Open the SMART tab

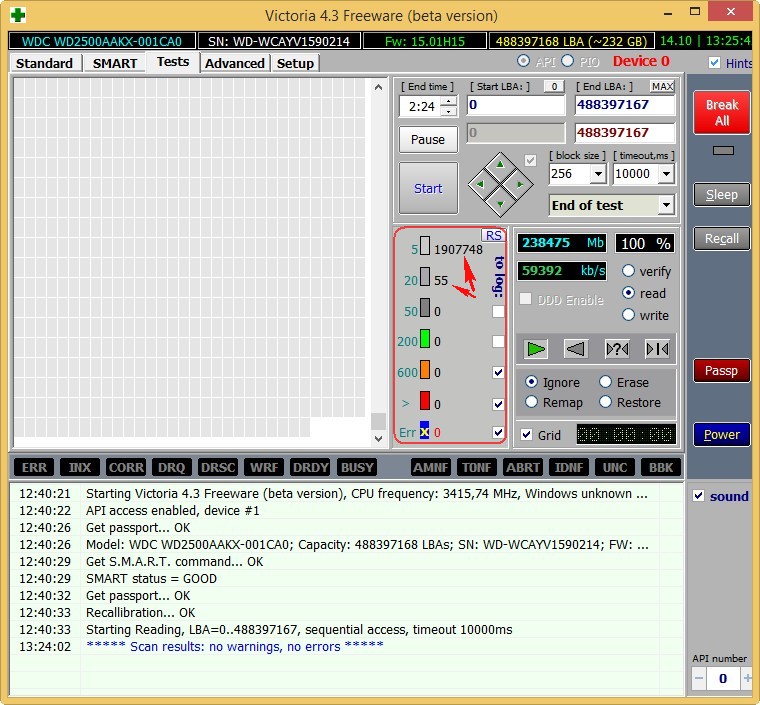[x=115, y=63]
